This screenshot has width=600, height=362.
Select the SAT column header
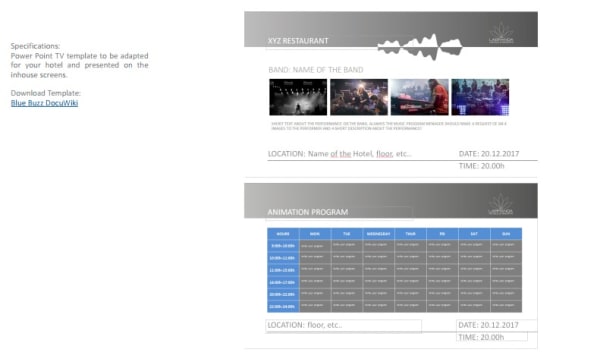coord(474,234)
